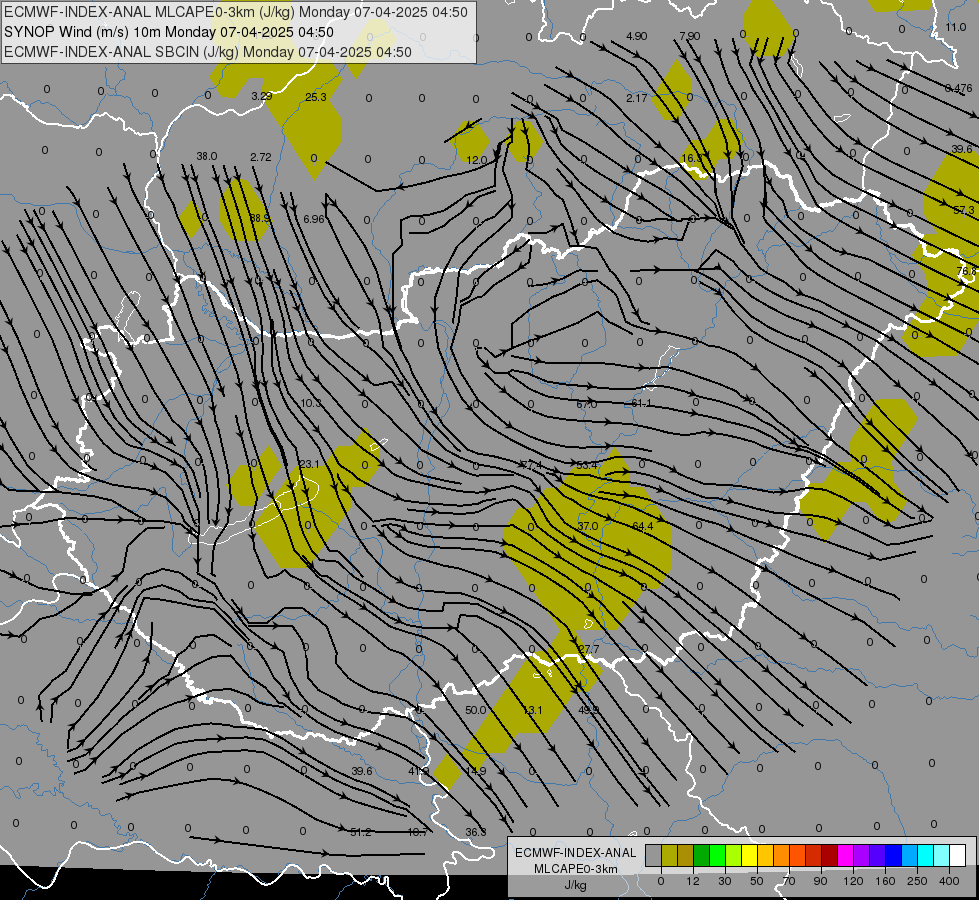Viewport: 979px width, 900px height.
Task: Select the 38.0 map value
Action: (x=207, y=156)
